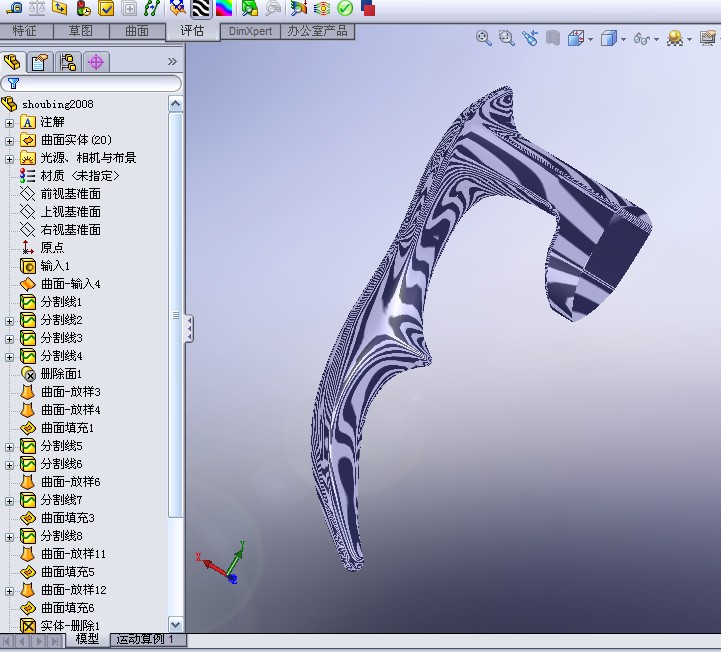
Task: Select the 前视基准面 plane
Action: pyautogui.click(x=60, y=194)
